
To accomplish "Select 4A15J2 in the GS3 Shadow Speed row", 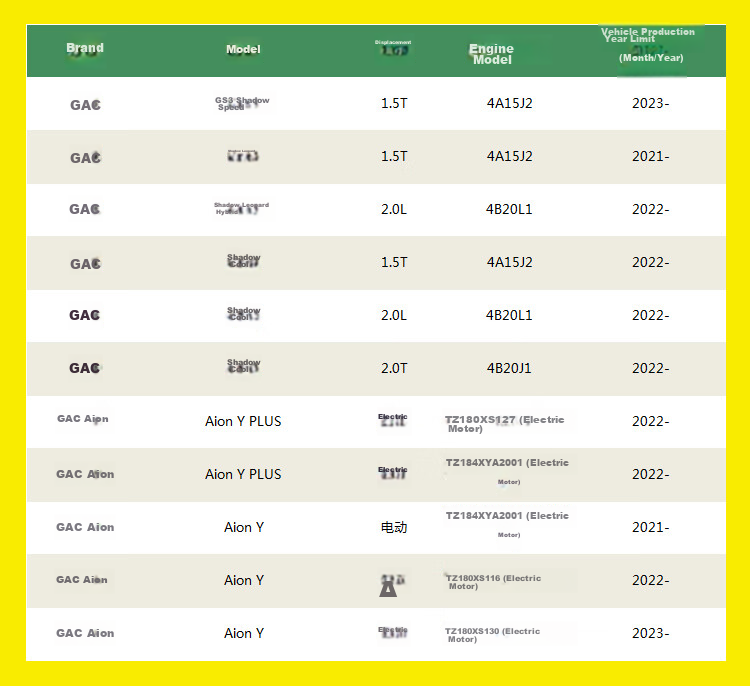I will [x=509, y=103].
